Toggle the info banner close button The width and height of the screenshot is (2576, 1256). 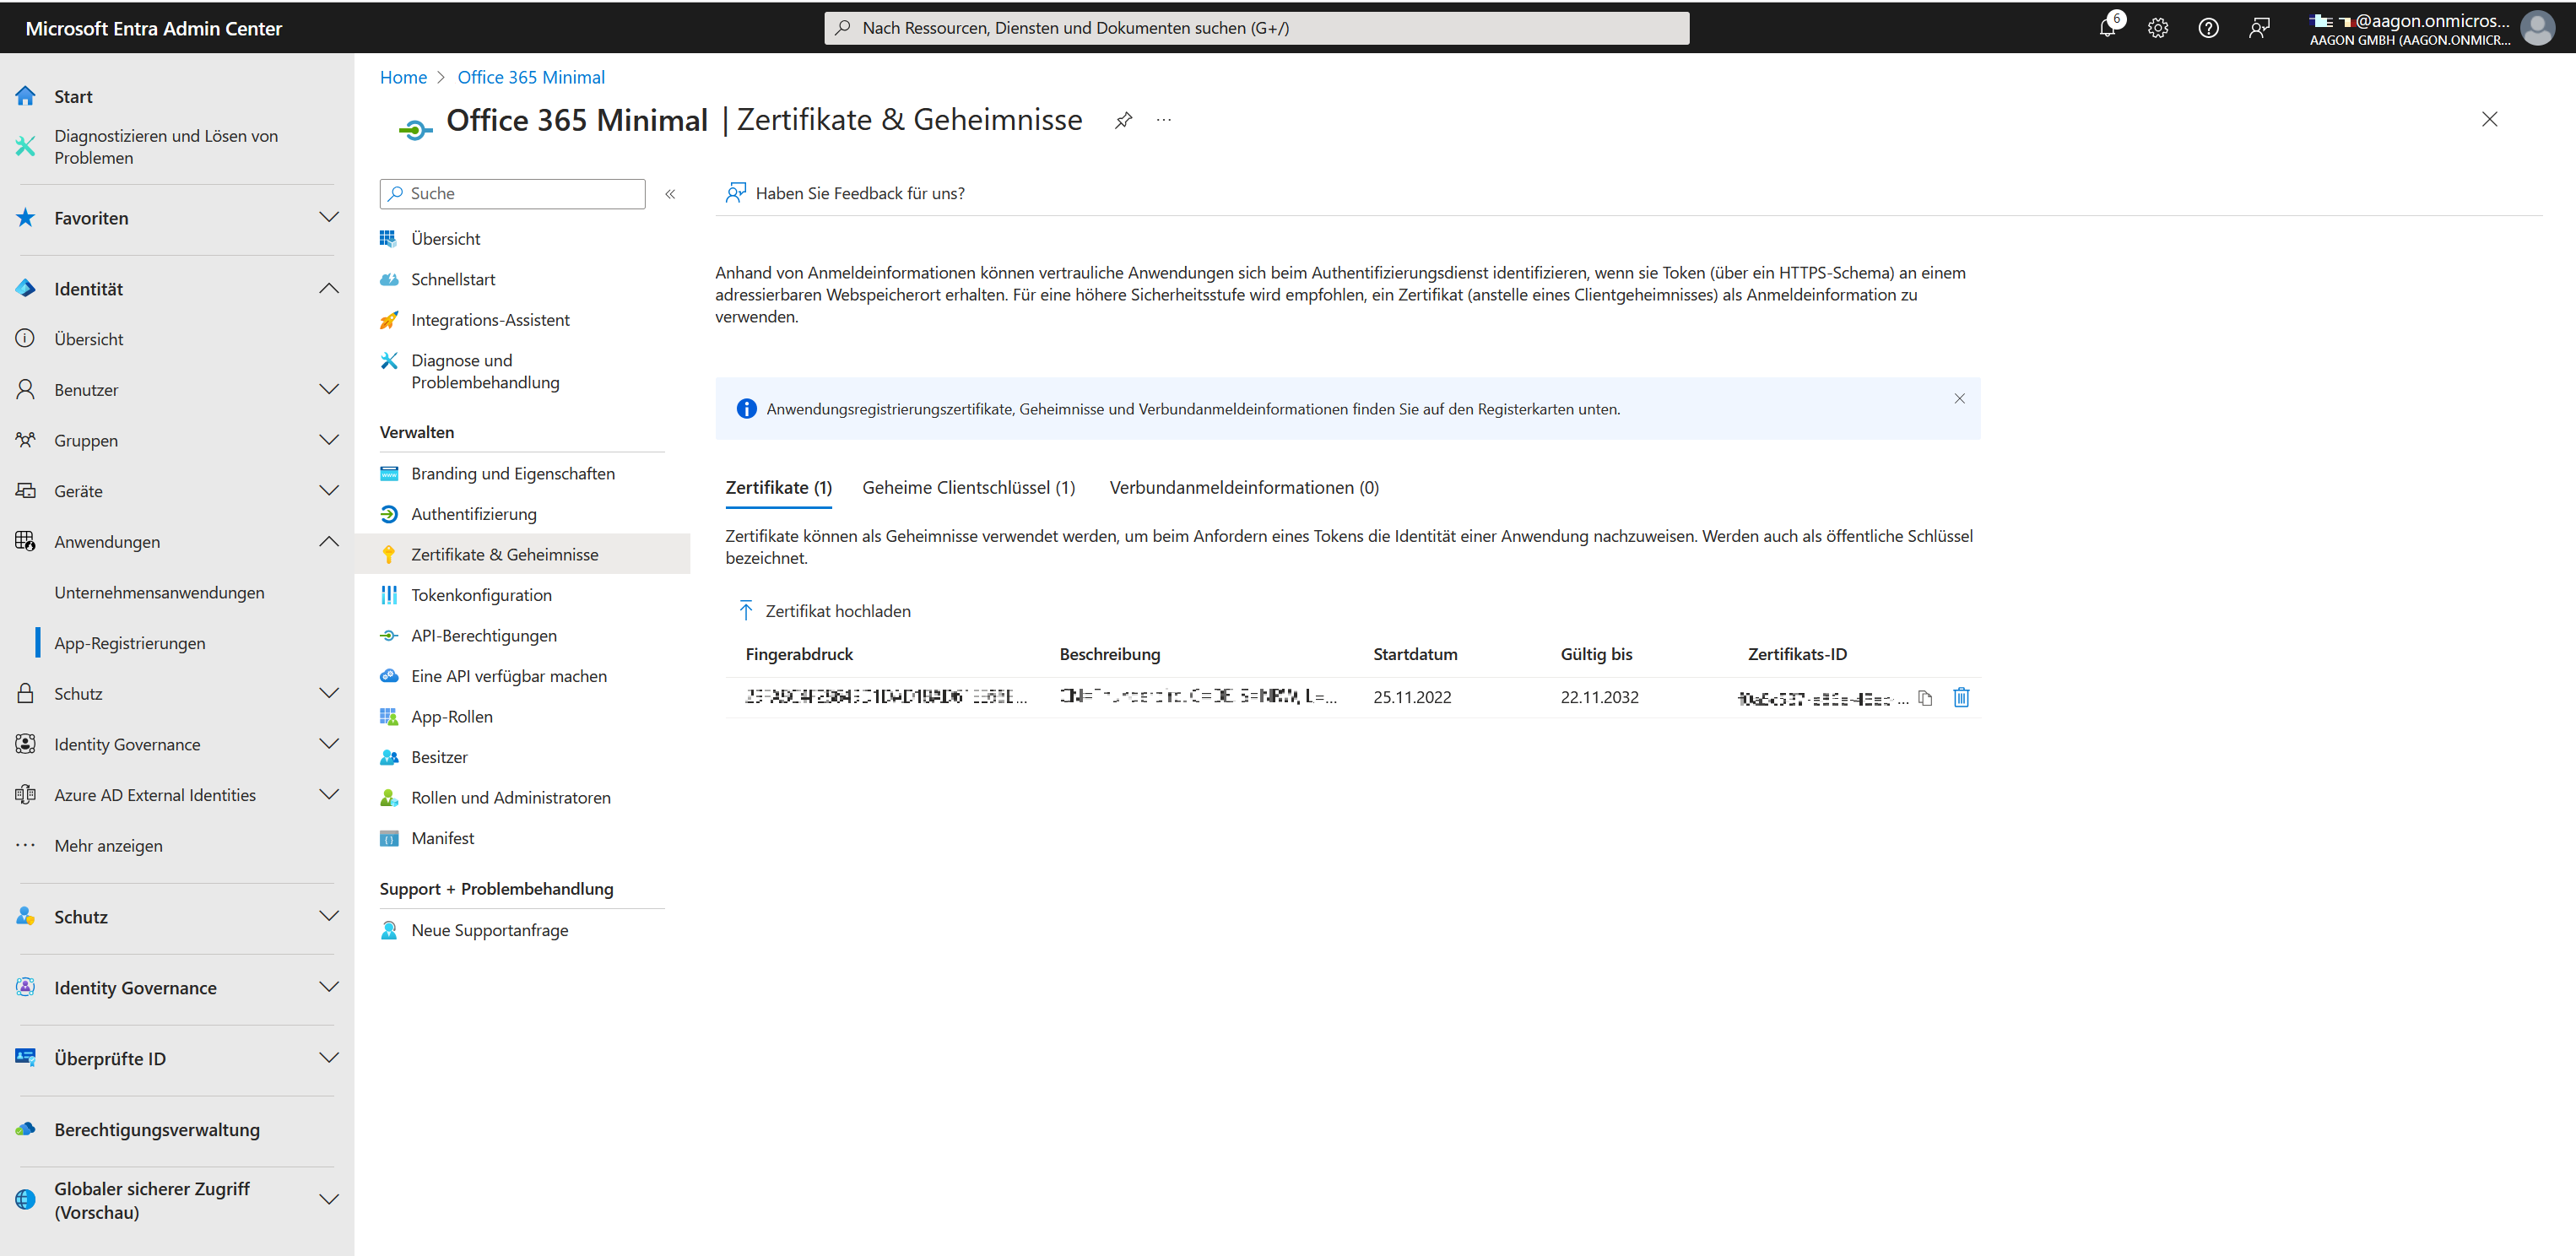pyautogui.click(x=1958, y=398)
